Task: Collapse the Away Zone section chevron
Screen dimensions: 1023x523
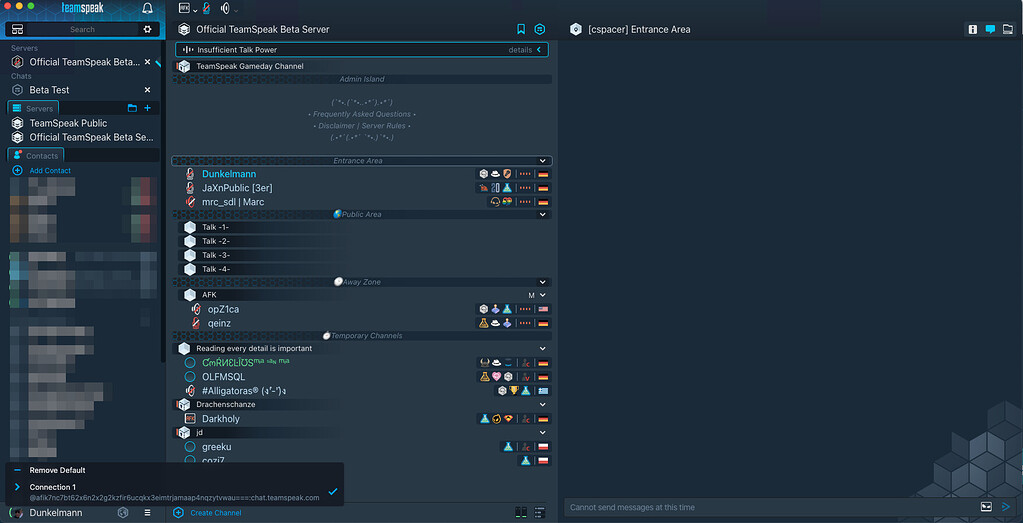Action: pyautogui.click(x=543, y=282)
